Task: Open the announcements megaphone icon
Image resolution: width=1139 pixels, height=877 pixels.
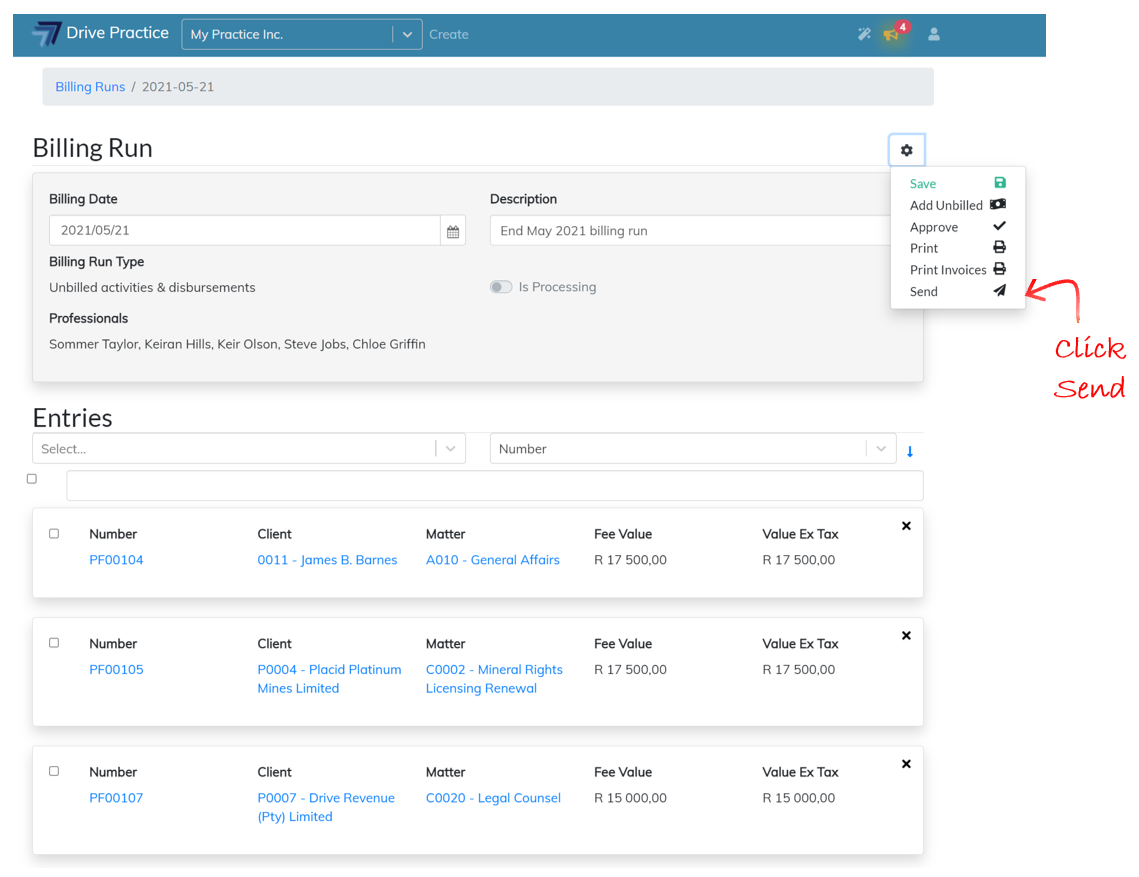Action: coord(892,34)
